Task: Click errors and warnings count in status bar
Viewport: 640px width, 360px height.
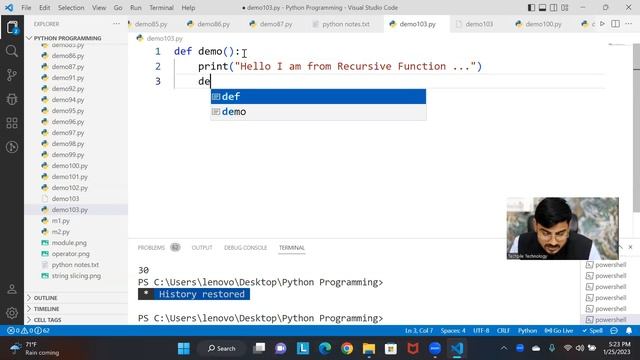Action: click(29, 331)
